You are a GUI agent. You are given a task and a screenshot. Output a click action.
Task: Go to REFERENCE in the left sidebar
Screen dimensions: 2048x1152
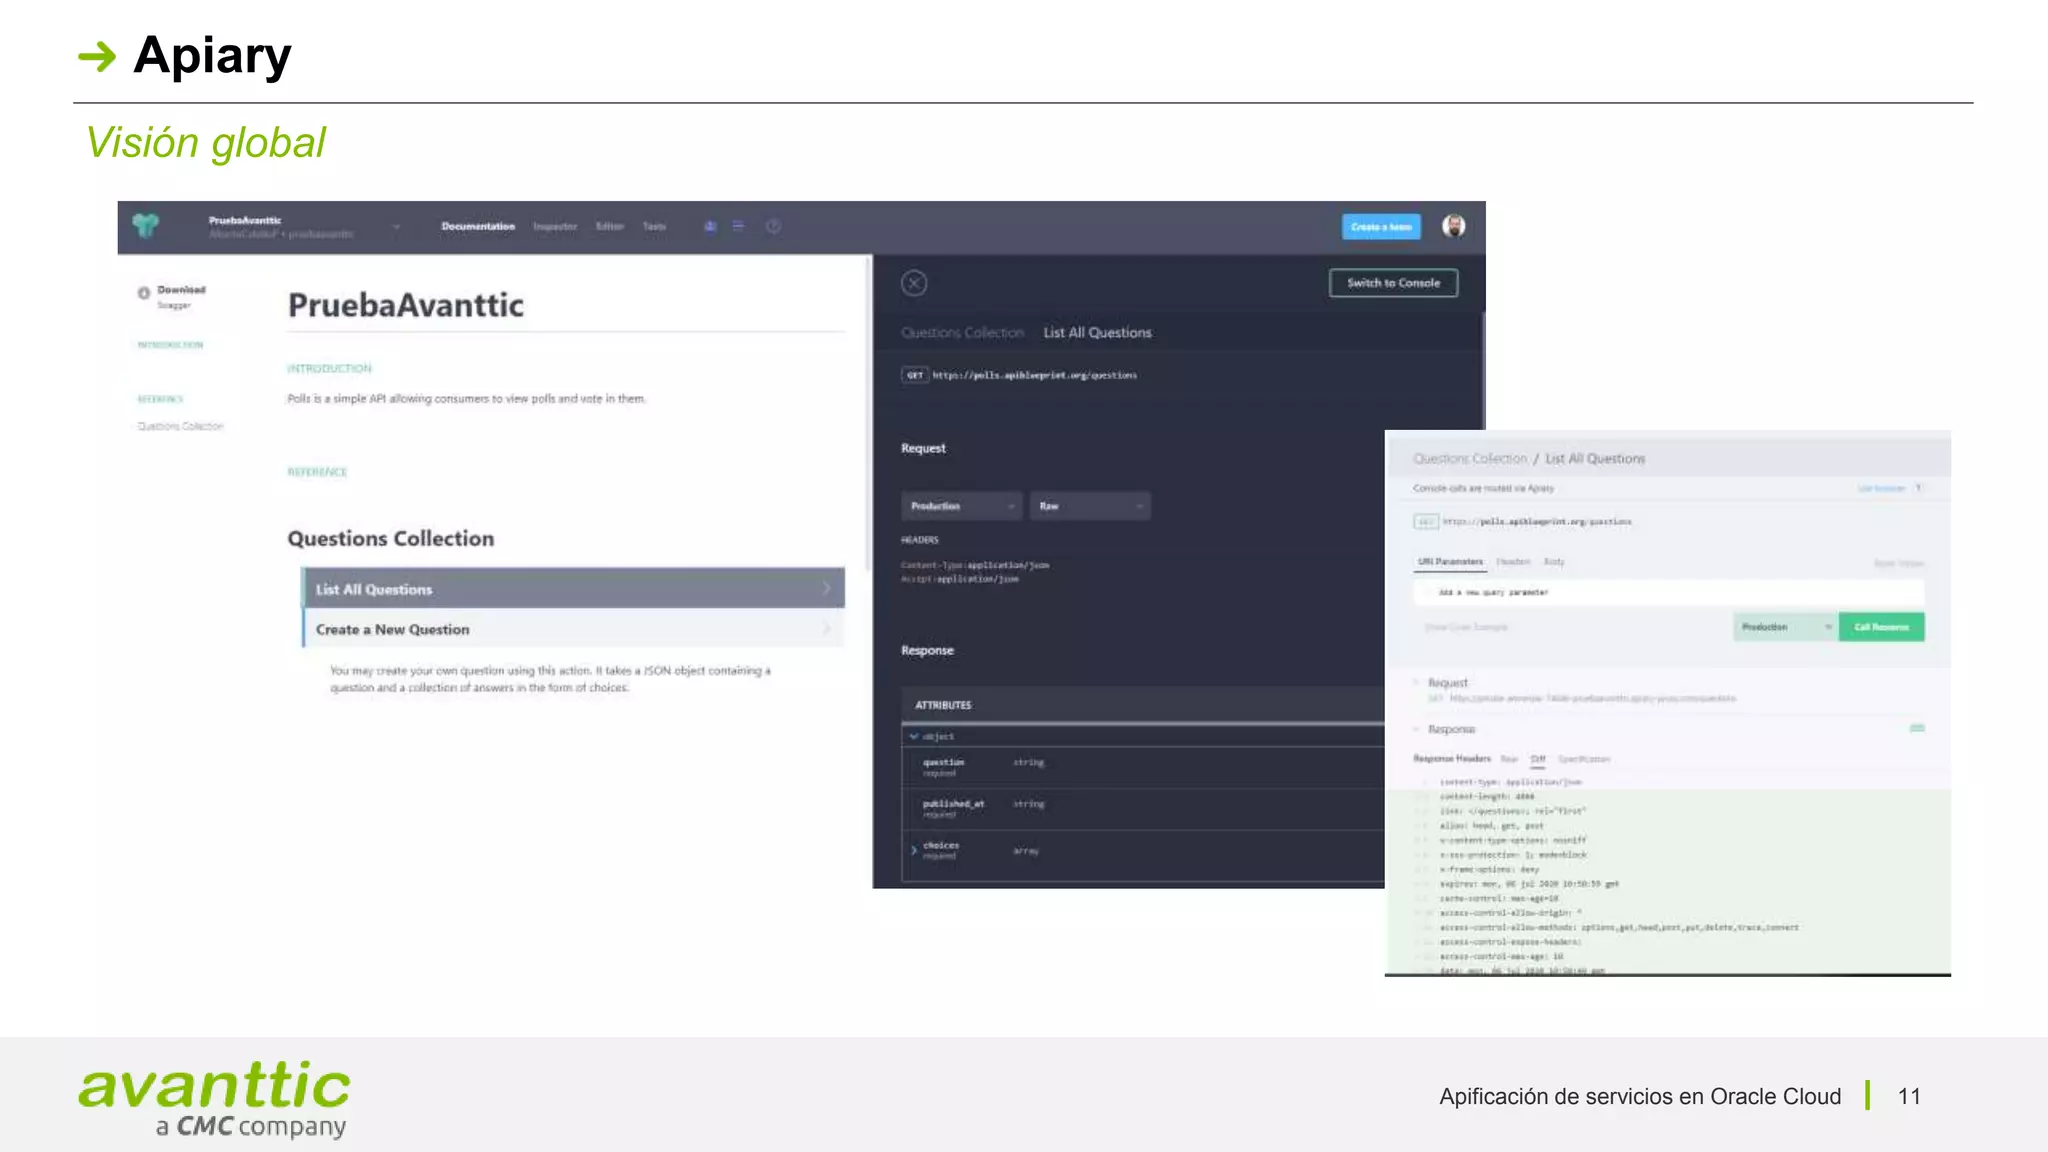(160, 399)
